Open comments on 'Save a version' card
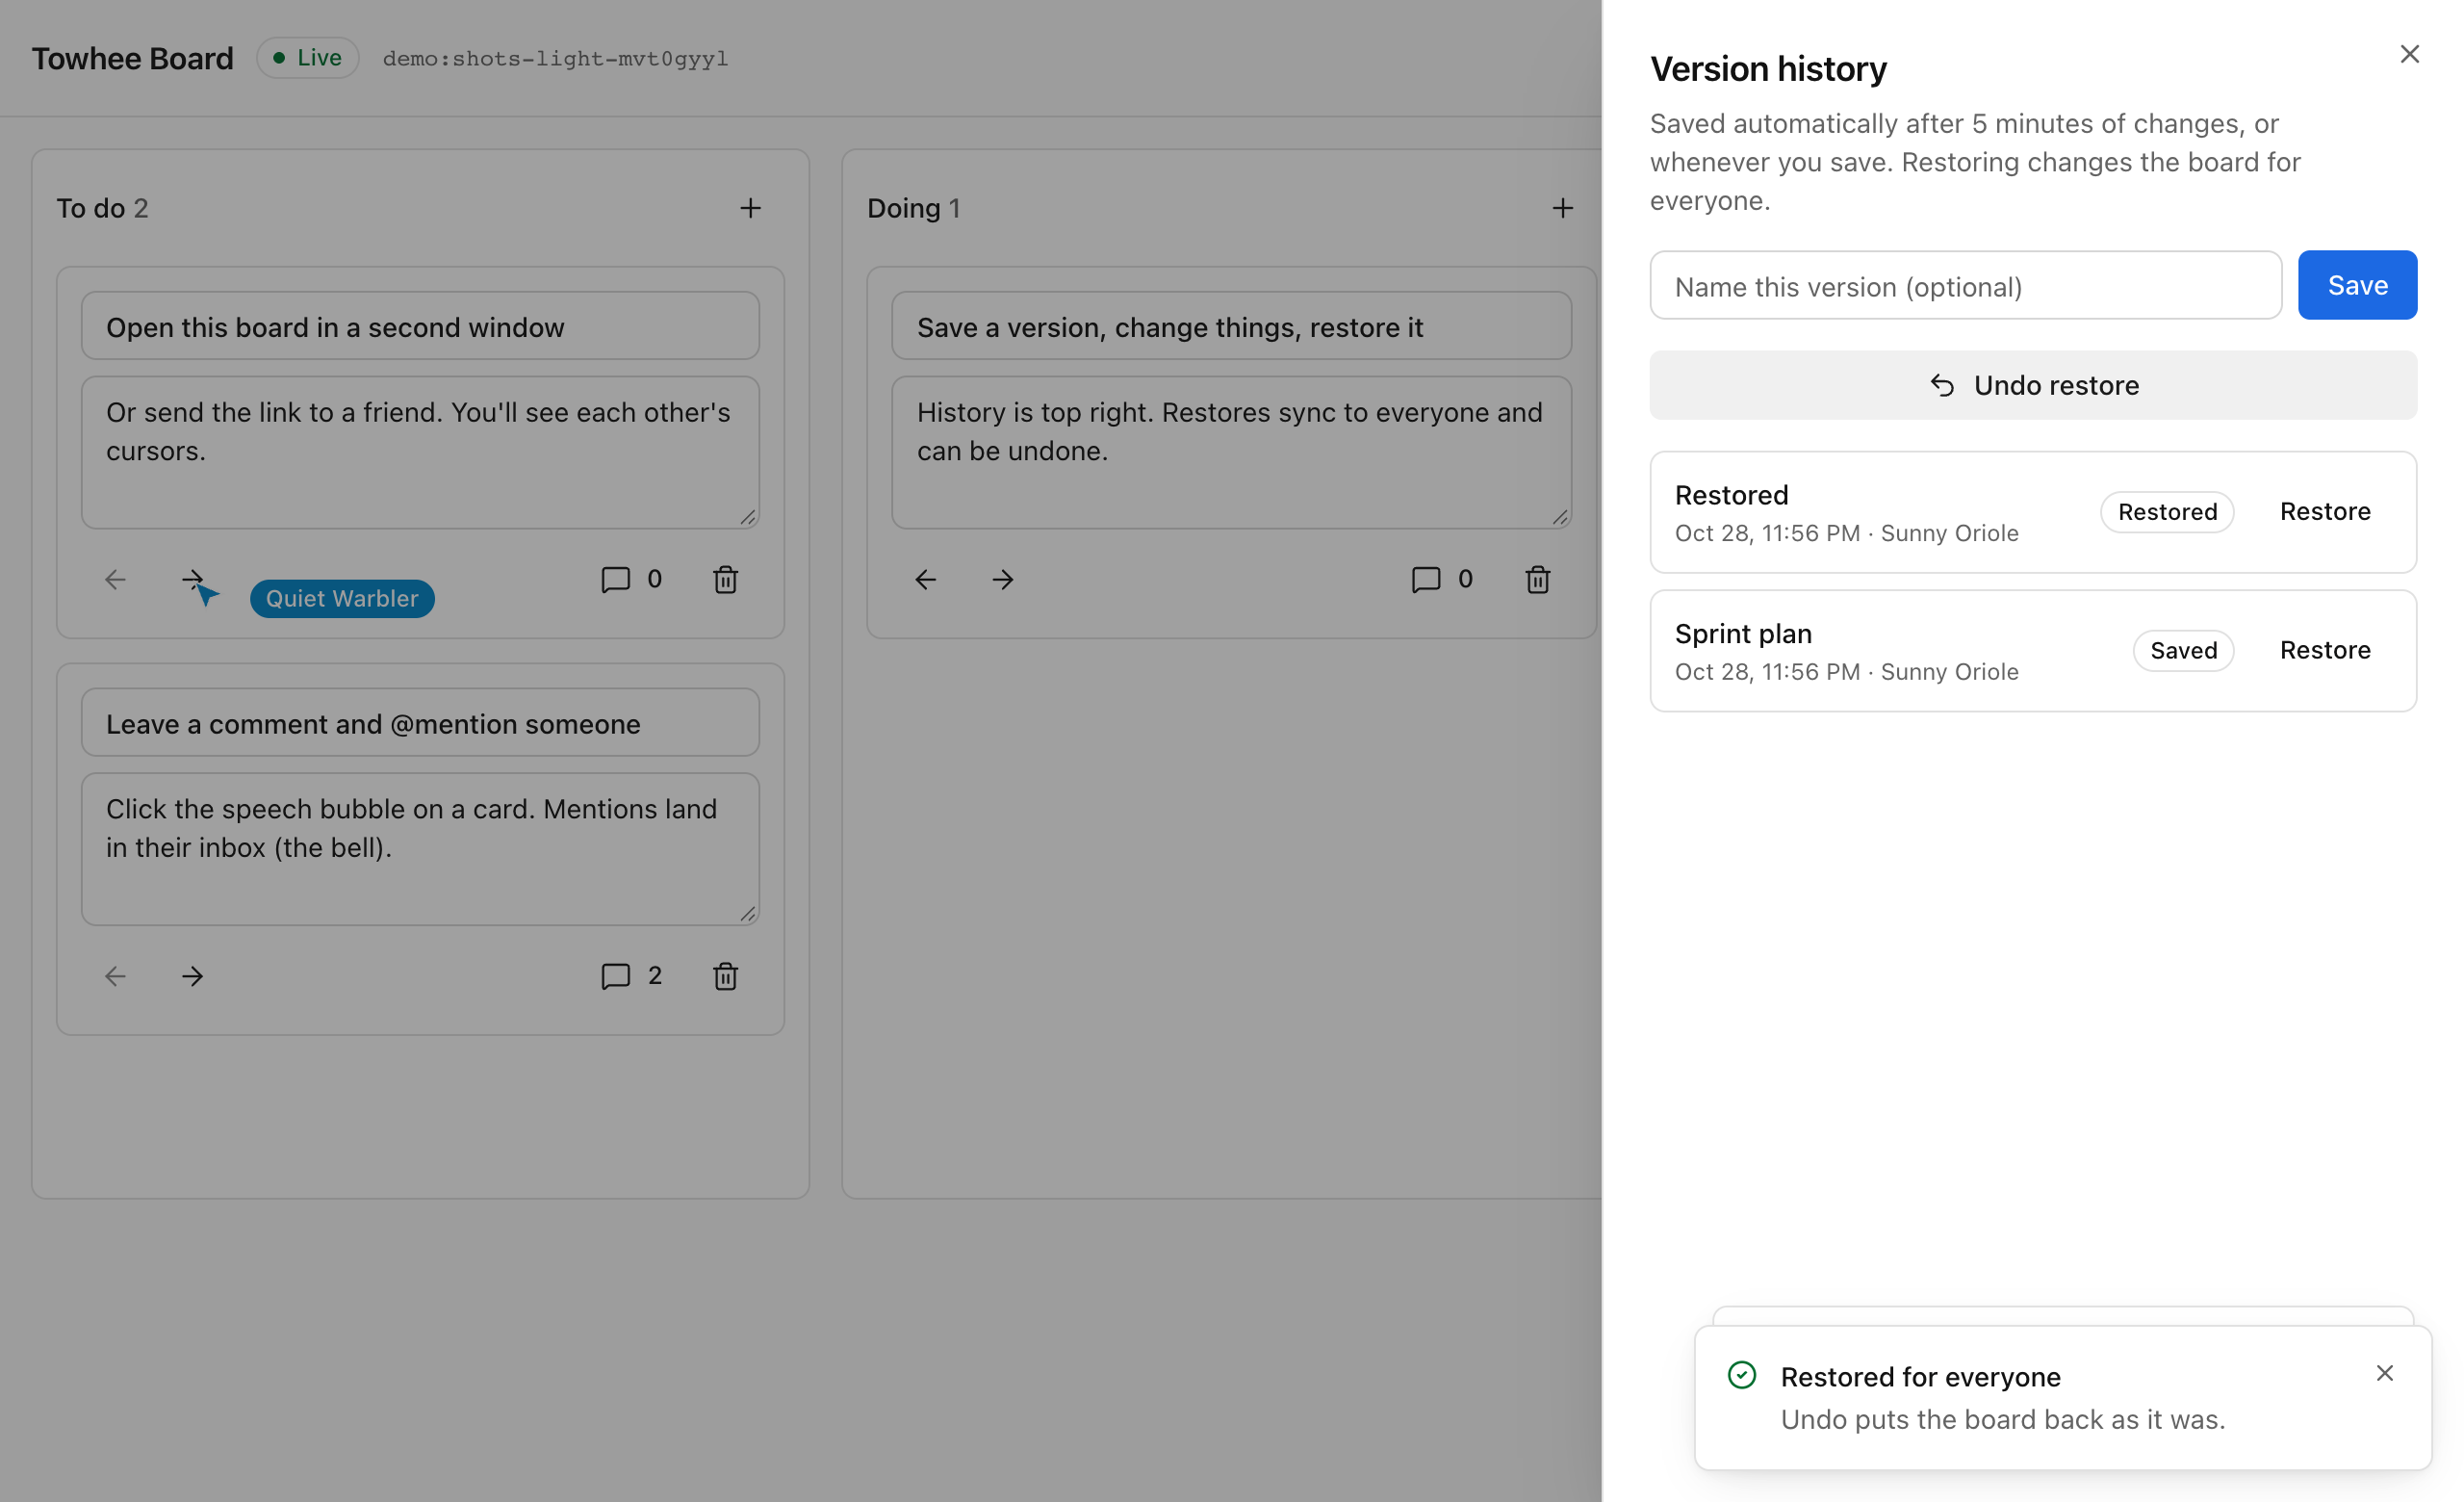 click(1441, 579)
